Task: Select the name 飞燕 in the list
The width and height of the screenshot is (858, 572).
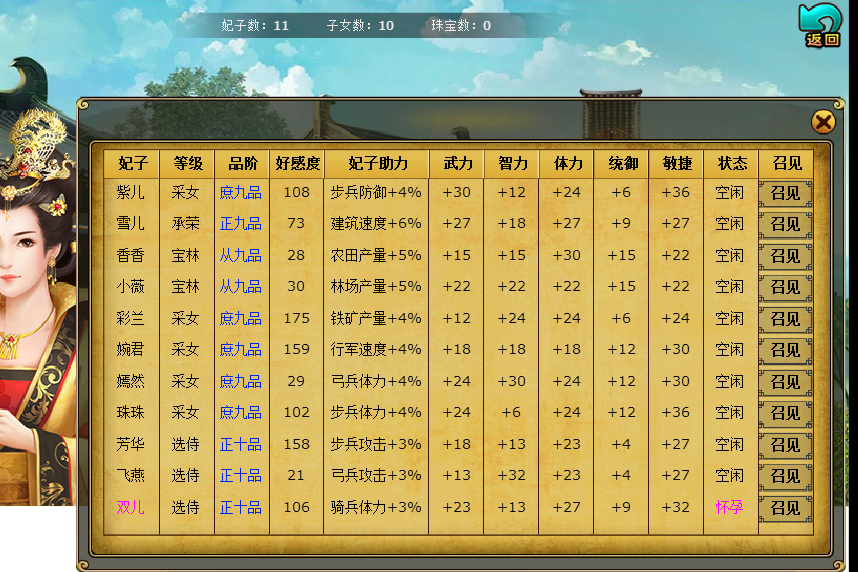Action: 130,476
